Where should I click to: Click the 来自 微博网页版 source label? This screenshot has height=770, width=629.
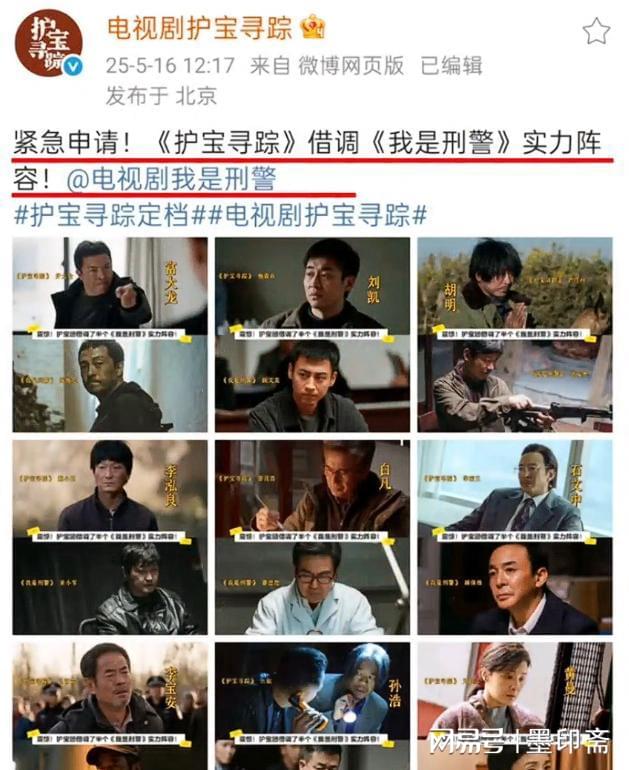click(327, 65)
